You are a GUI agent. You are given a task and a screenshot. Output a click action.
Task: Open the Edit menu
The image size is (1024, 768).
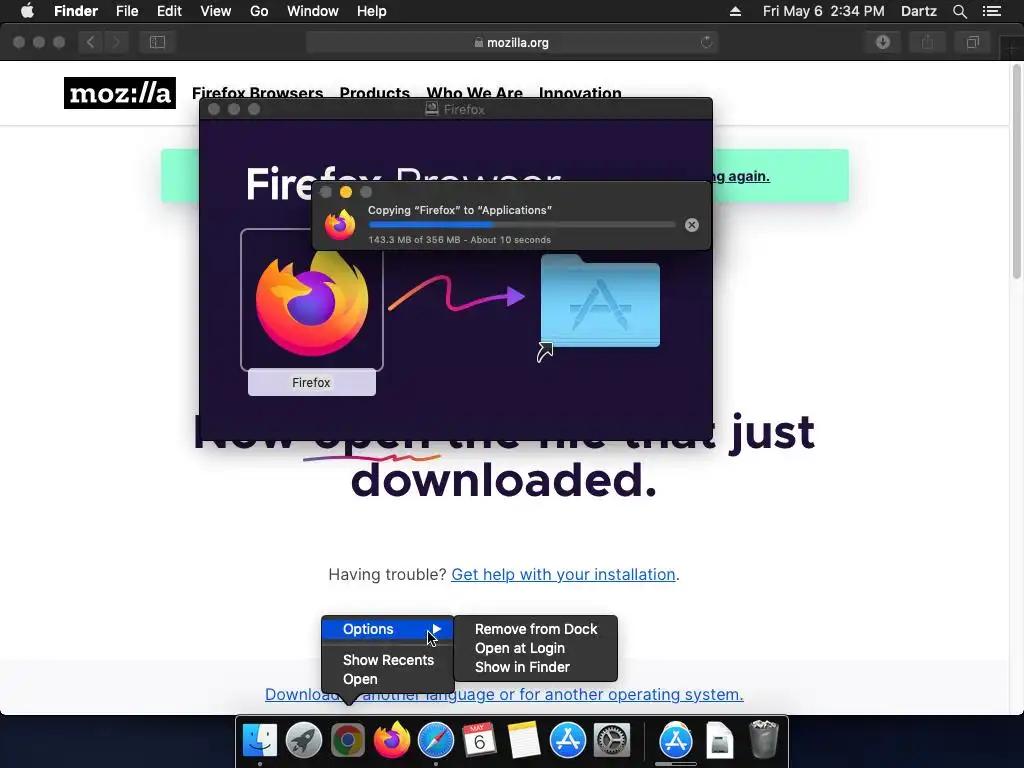click(169, 11)
